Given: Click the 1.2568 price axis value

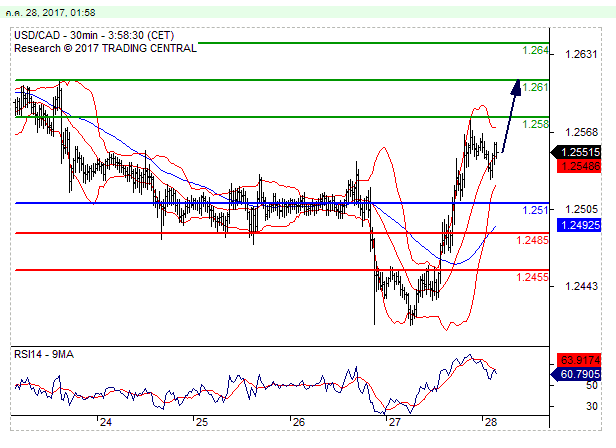Looking at the screenshot, I should 581,132.
